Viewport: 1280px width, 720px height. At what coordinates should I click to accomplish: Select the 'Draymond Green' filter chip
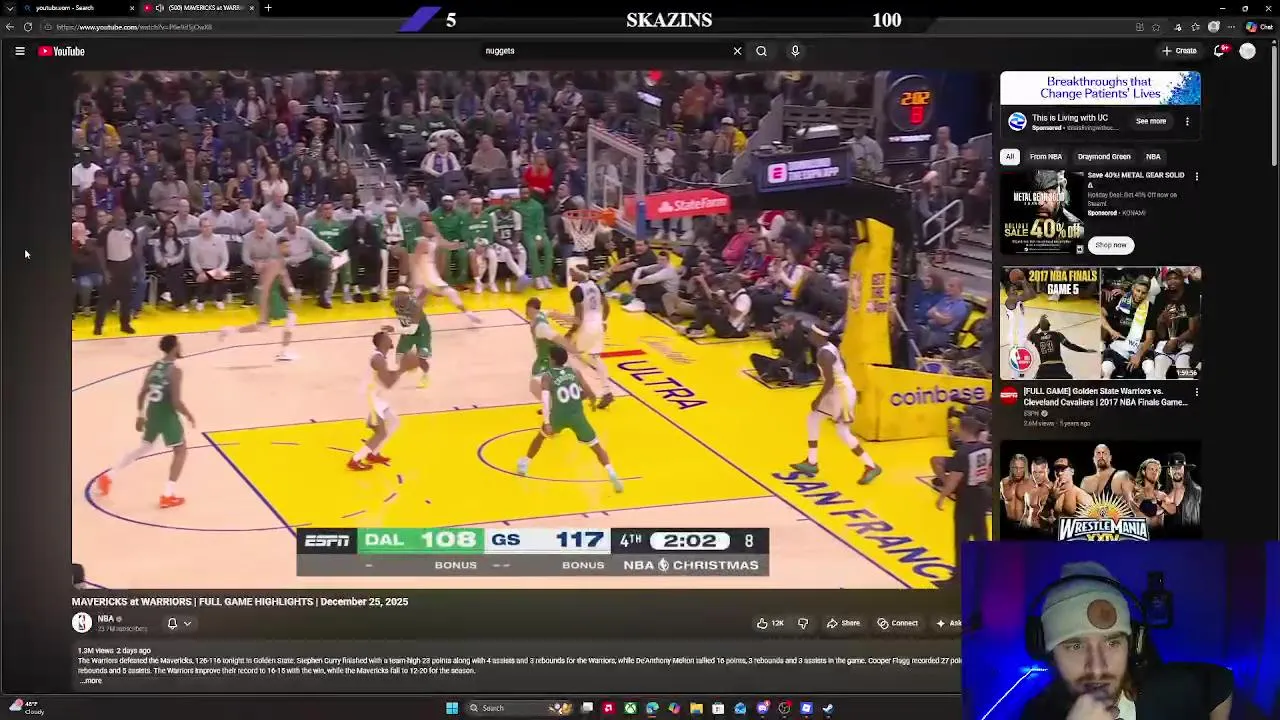[1104, 157]
